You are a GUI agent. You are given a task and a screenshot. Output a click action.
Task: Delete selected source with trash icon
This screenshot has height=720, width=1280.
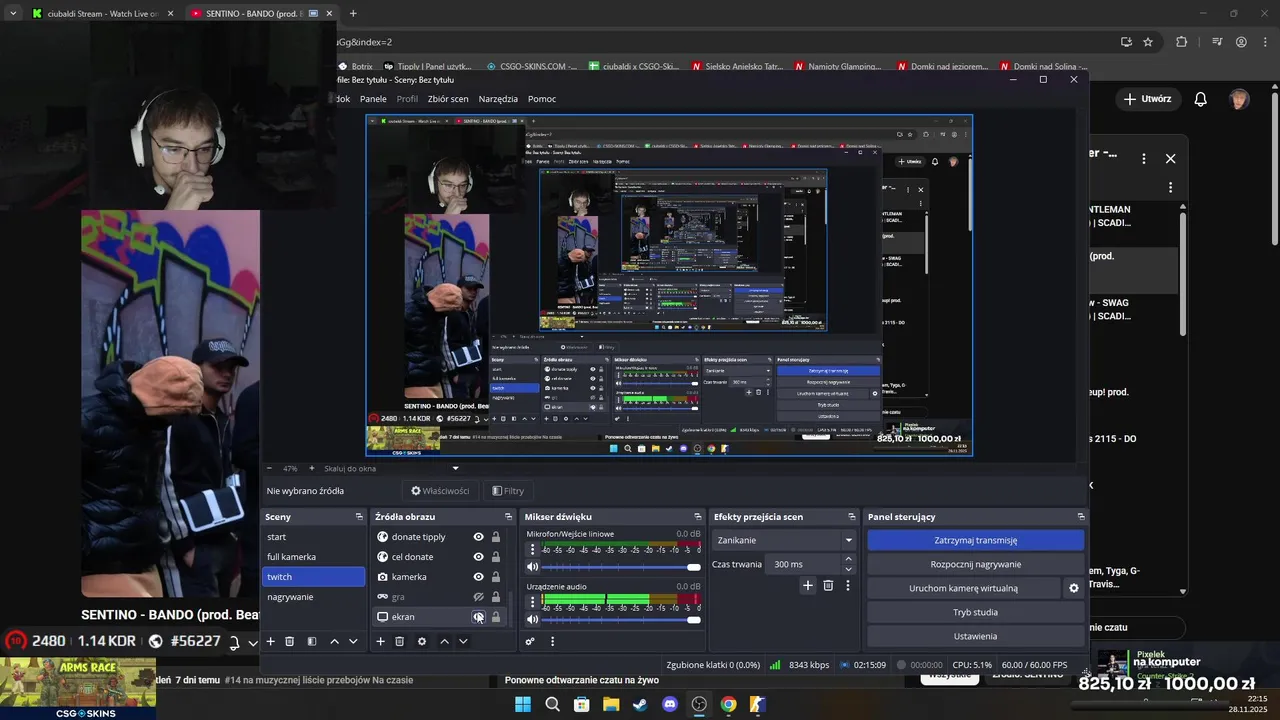tap(399, 641)
